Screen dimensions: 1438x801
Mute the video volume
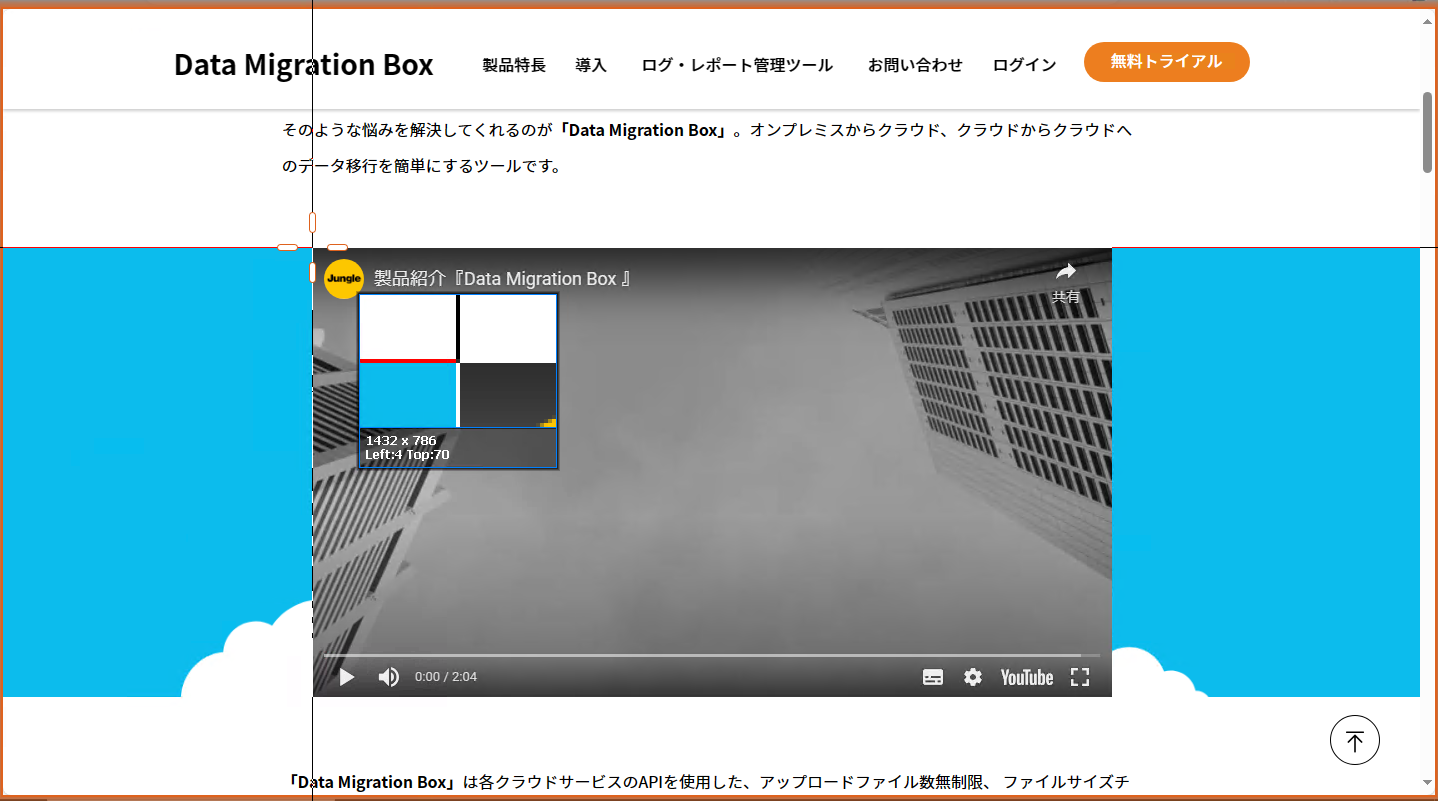coord(388,677)
